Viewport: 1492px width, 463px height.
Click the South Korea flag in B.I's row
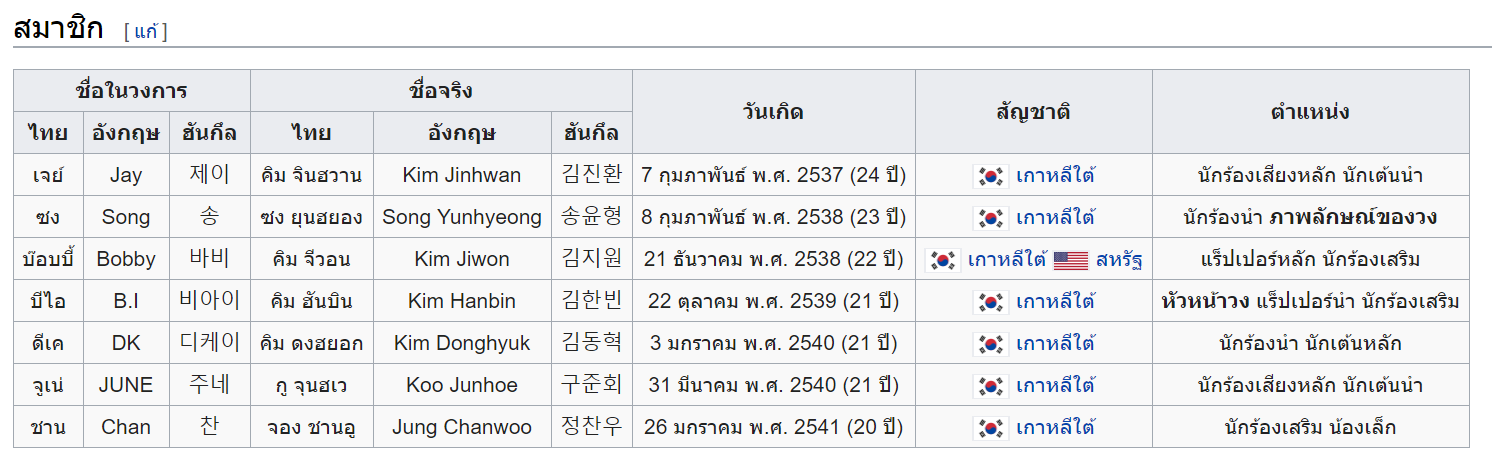tap(991, 302)
